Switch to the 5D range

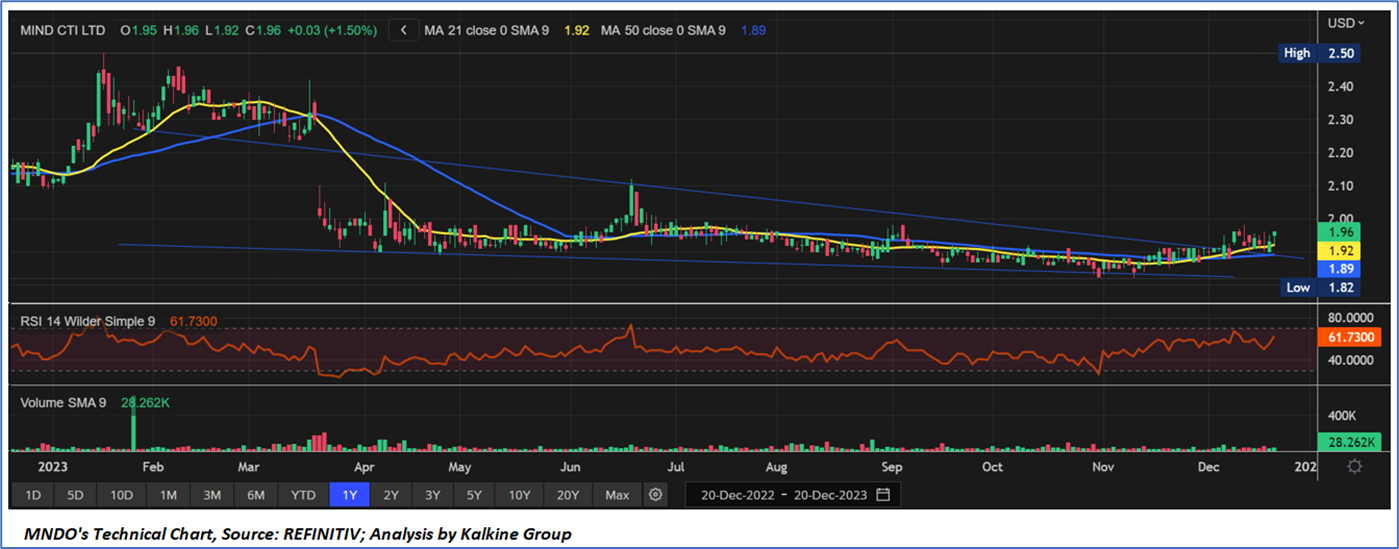[76, 495]
